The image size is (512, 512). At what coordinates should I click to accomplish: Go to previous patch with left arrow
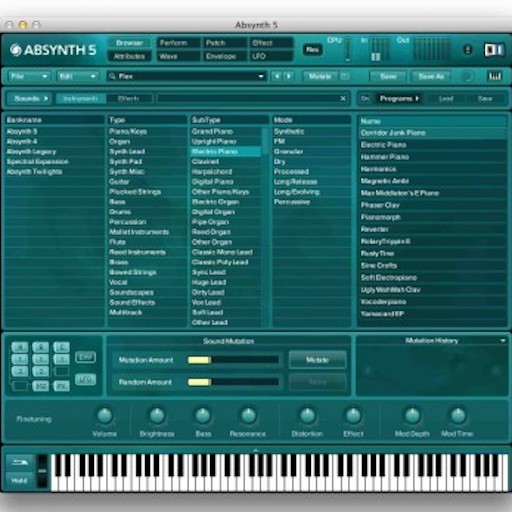(276, 76)
